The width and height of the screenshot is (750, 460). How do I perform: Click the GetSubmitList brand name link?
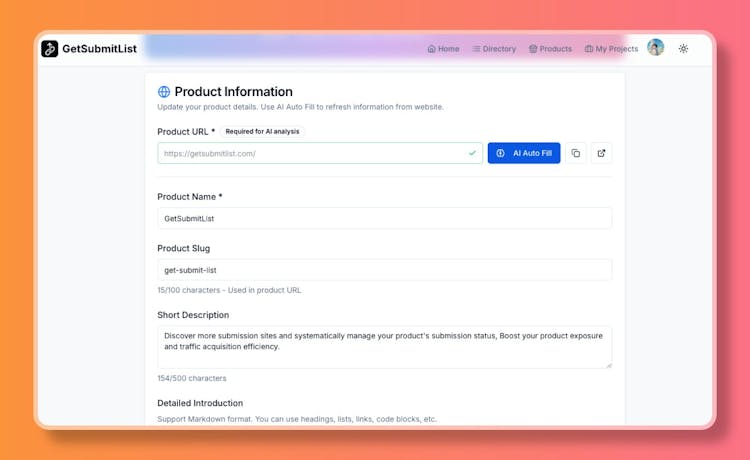(99, 48)
